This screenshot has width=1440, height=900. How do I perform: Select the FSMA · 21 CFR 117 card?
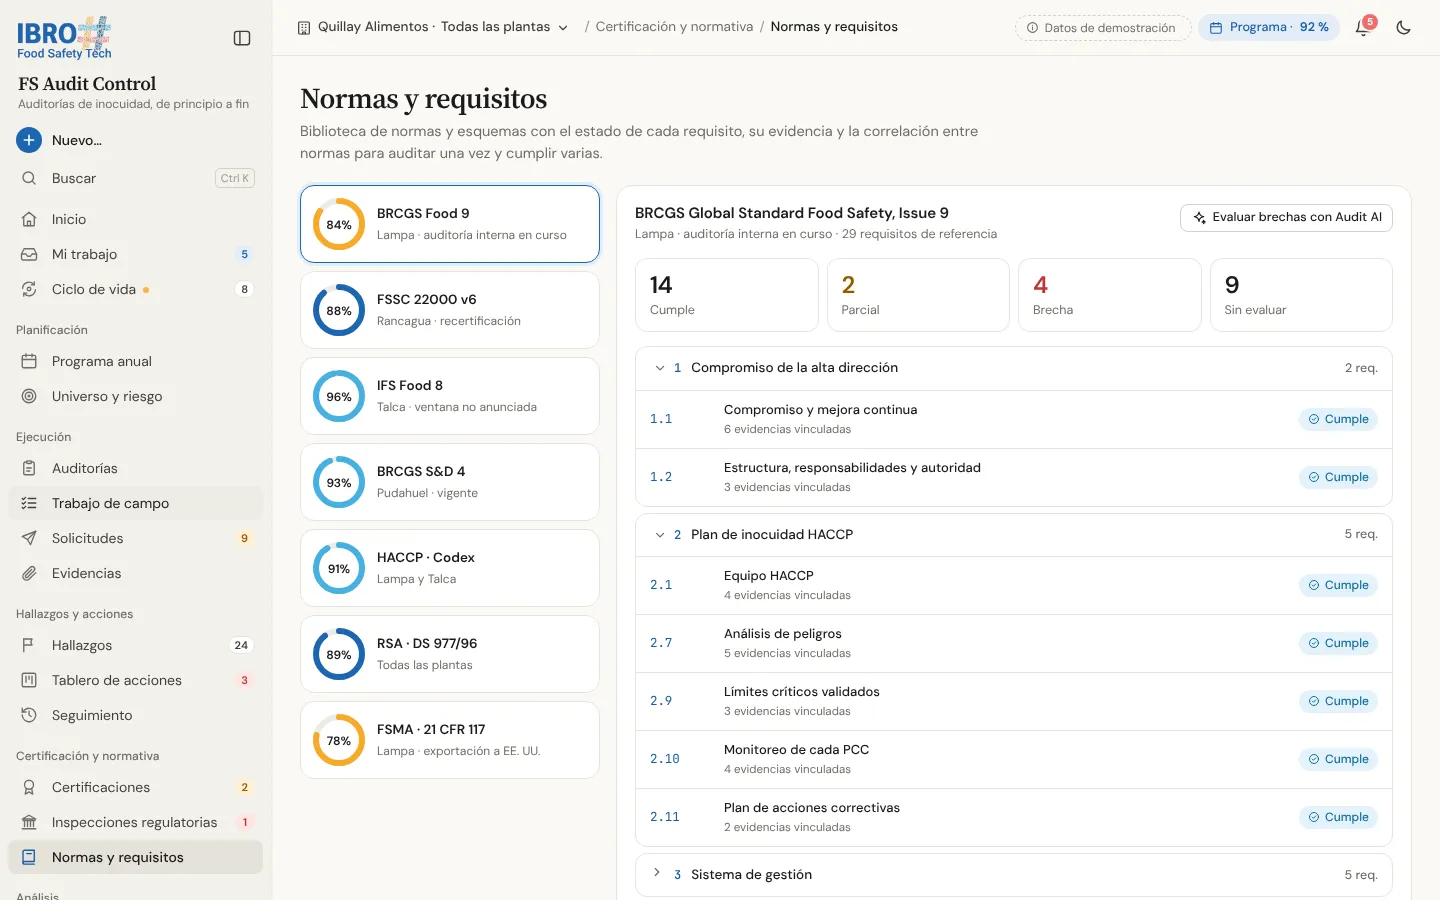click(x=450, y=740)
